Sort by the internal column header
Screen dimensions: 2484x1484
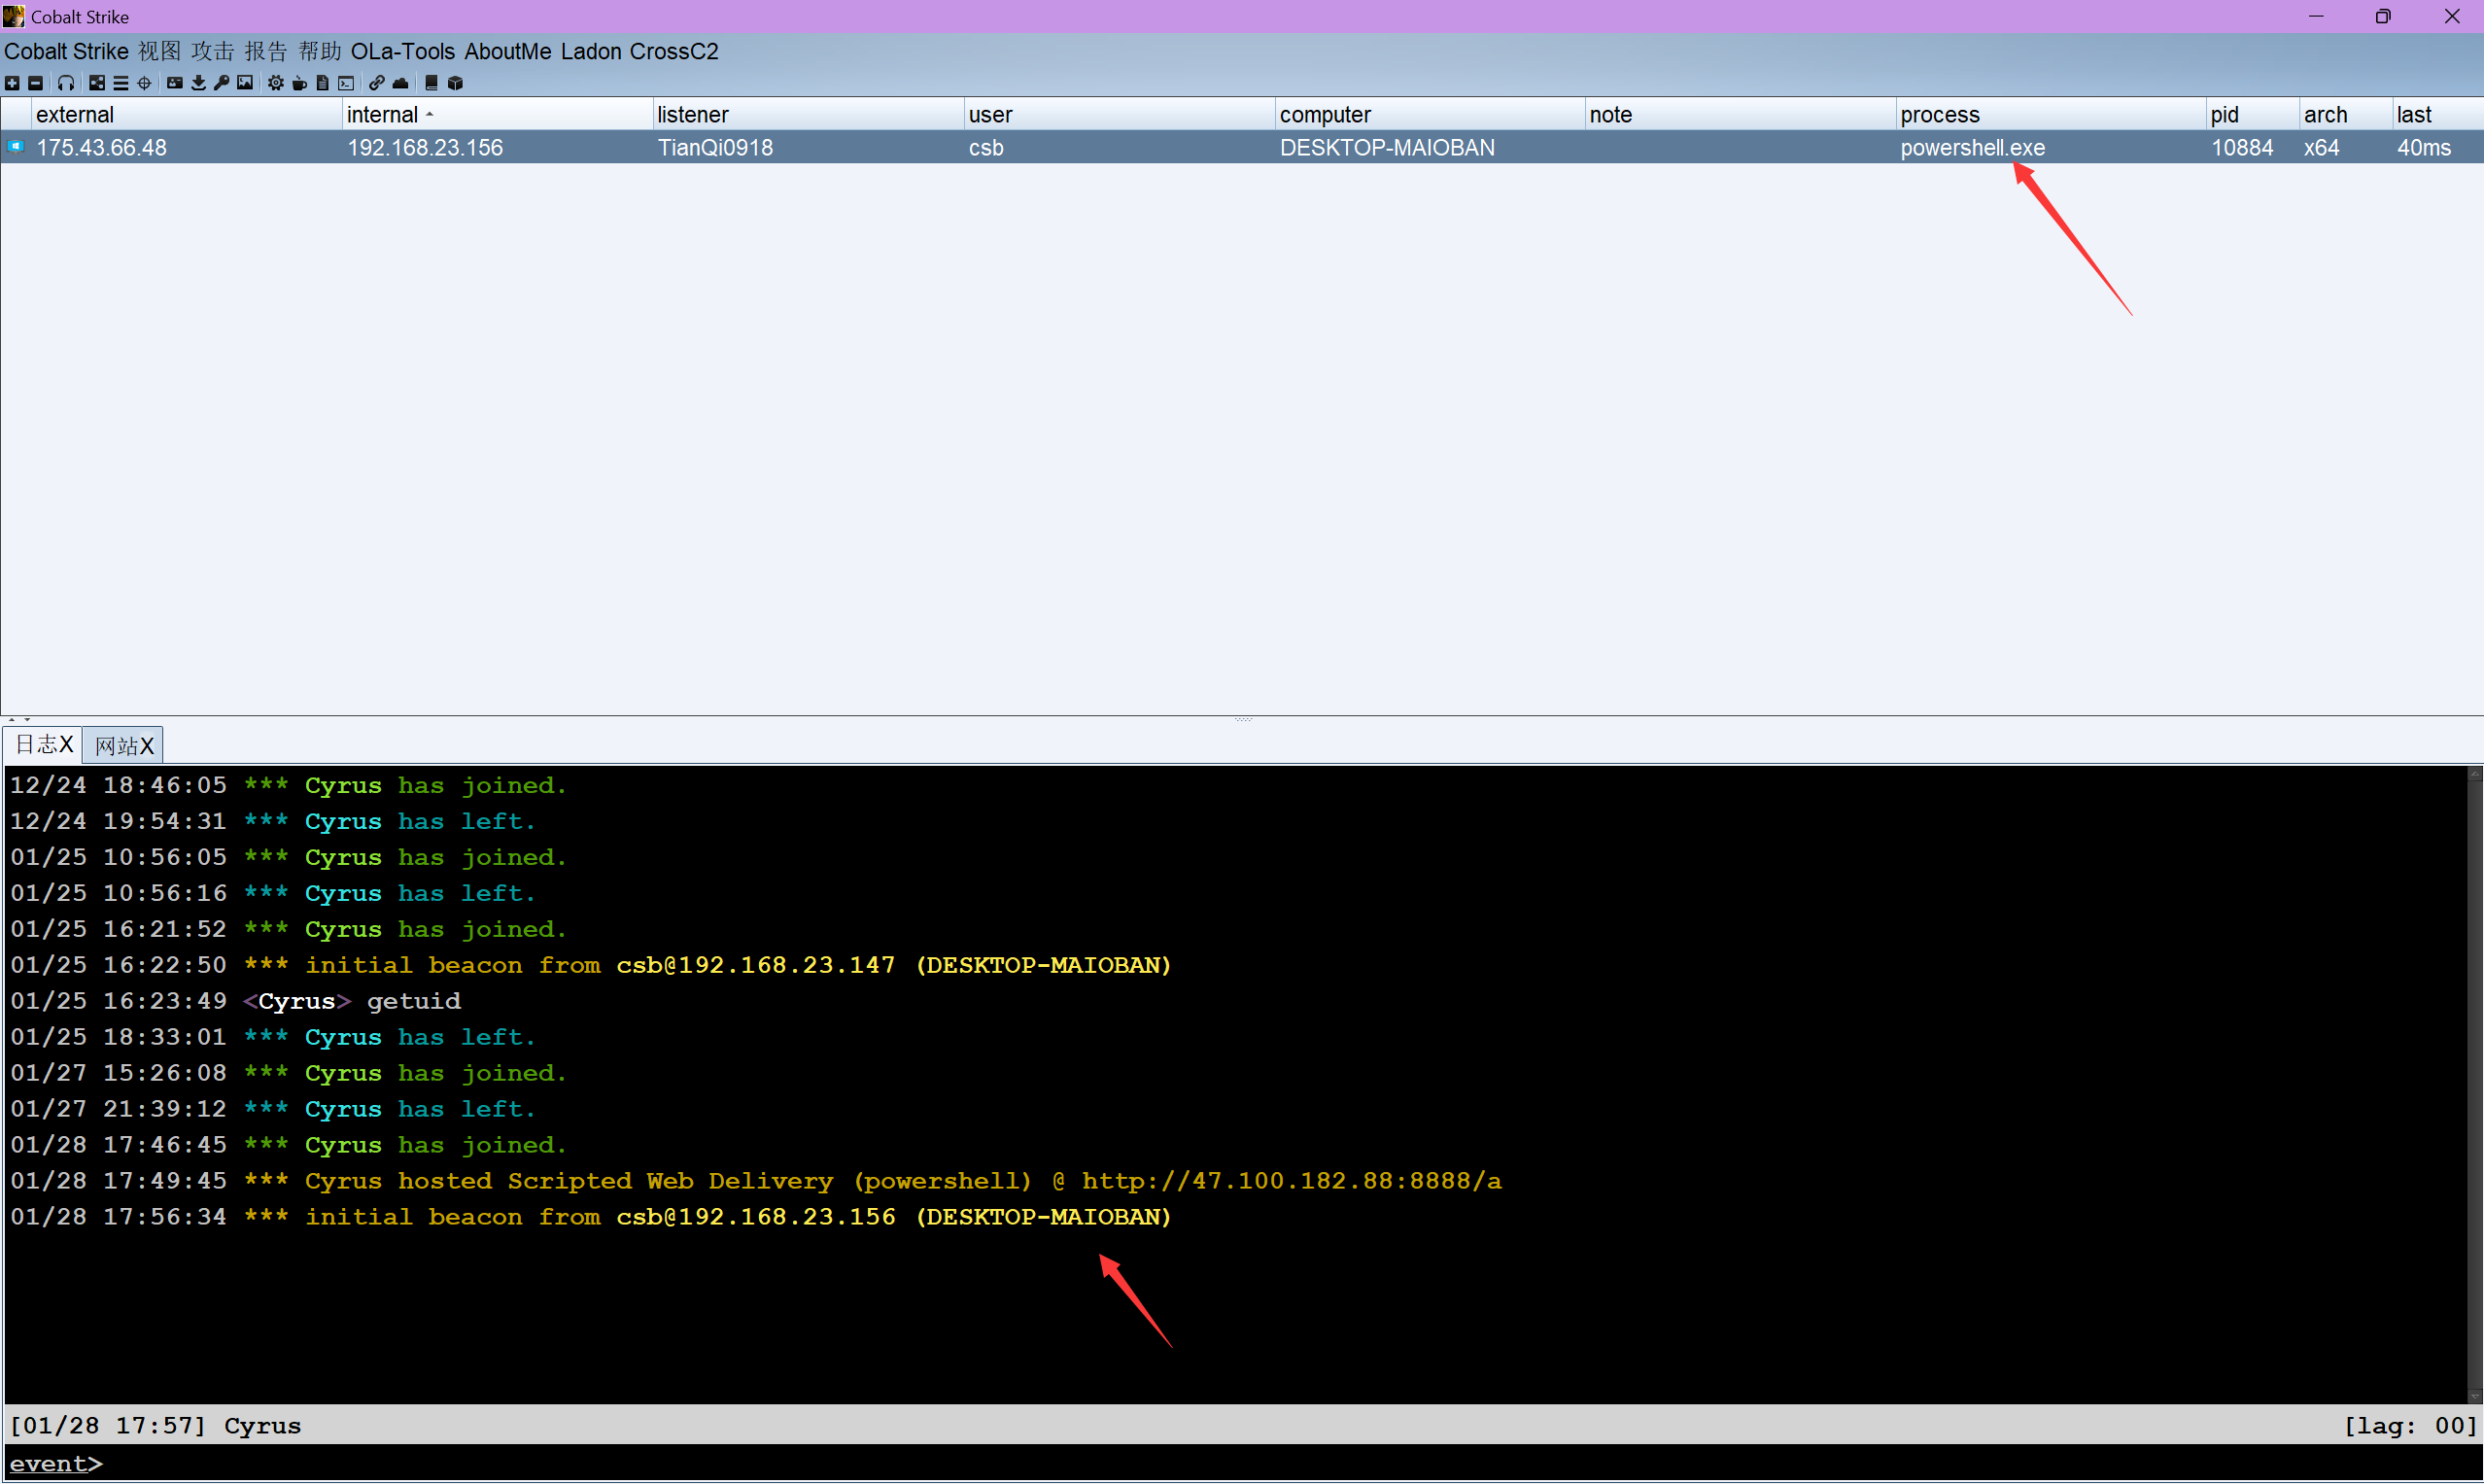497,114
